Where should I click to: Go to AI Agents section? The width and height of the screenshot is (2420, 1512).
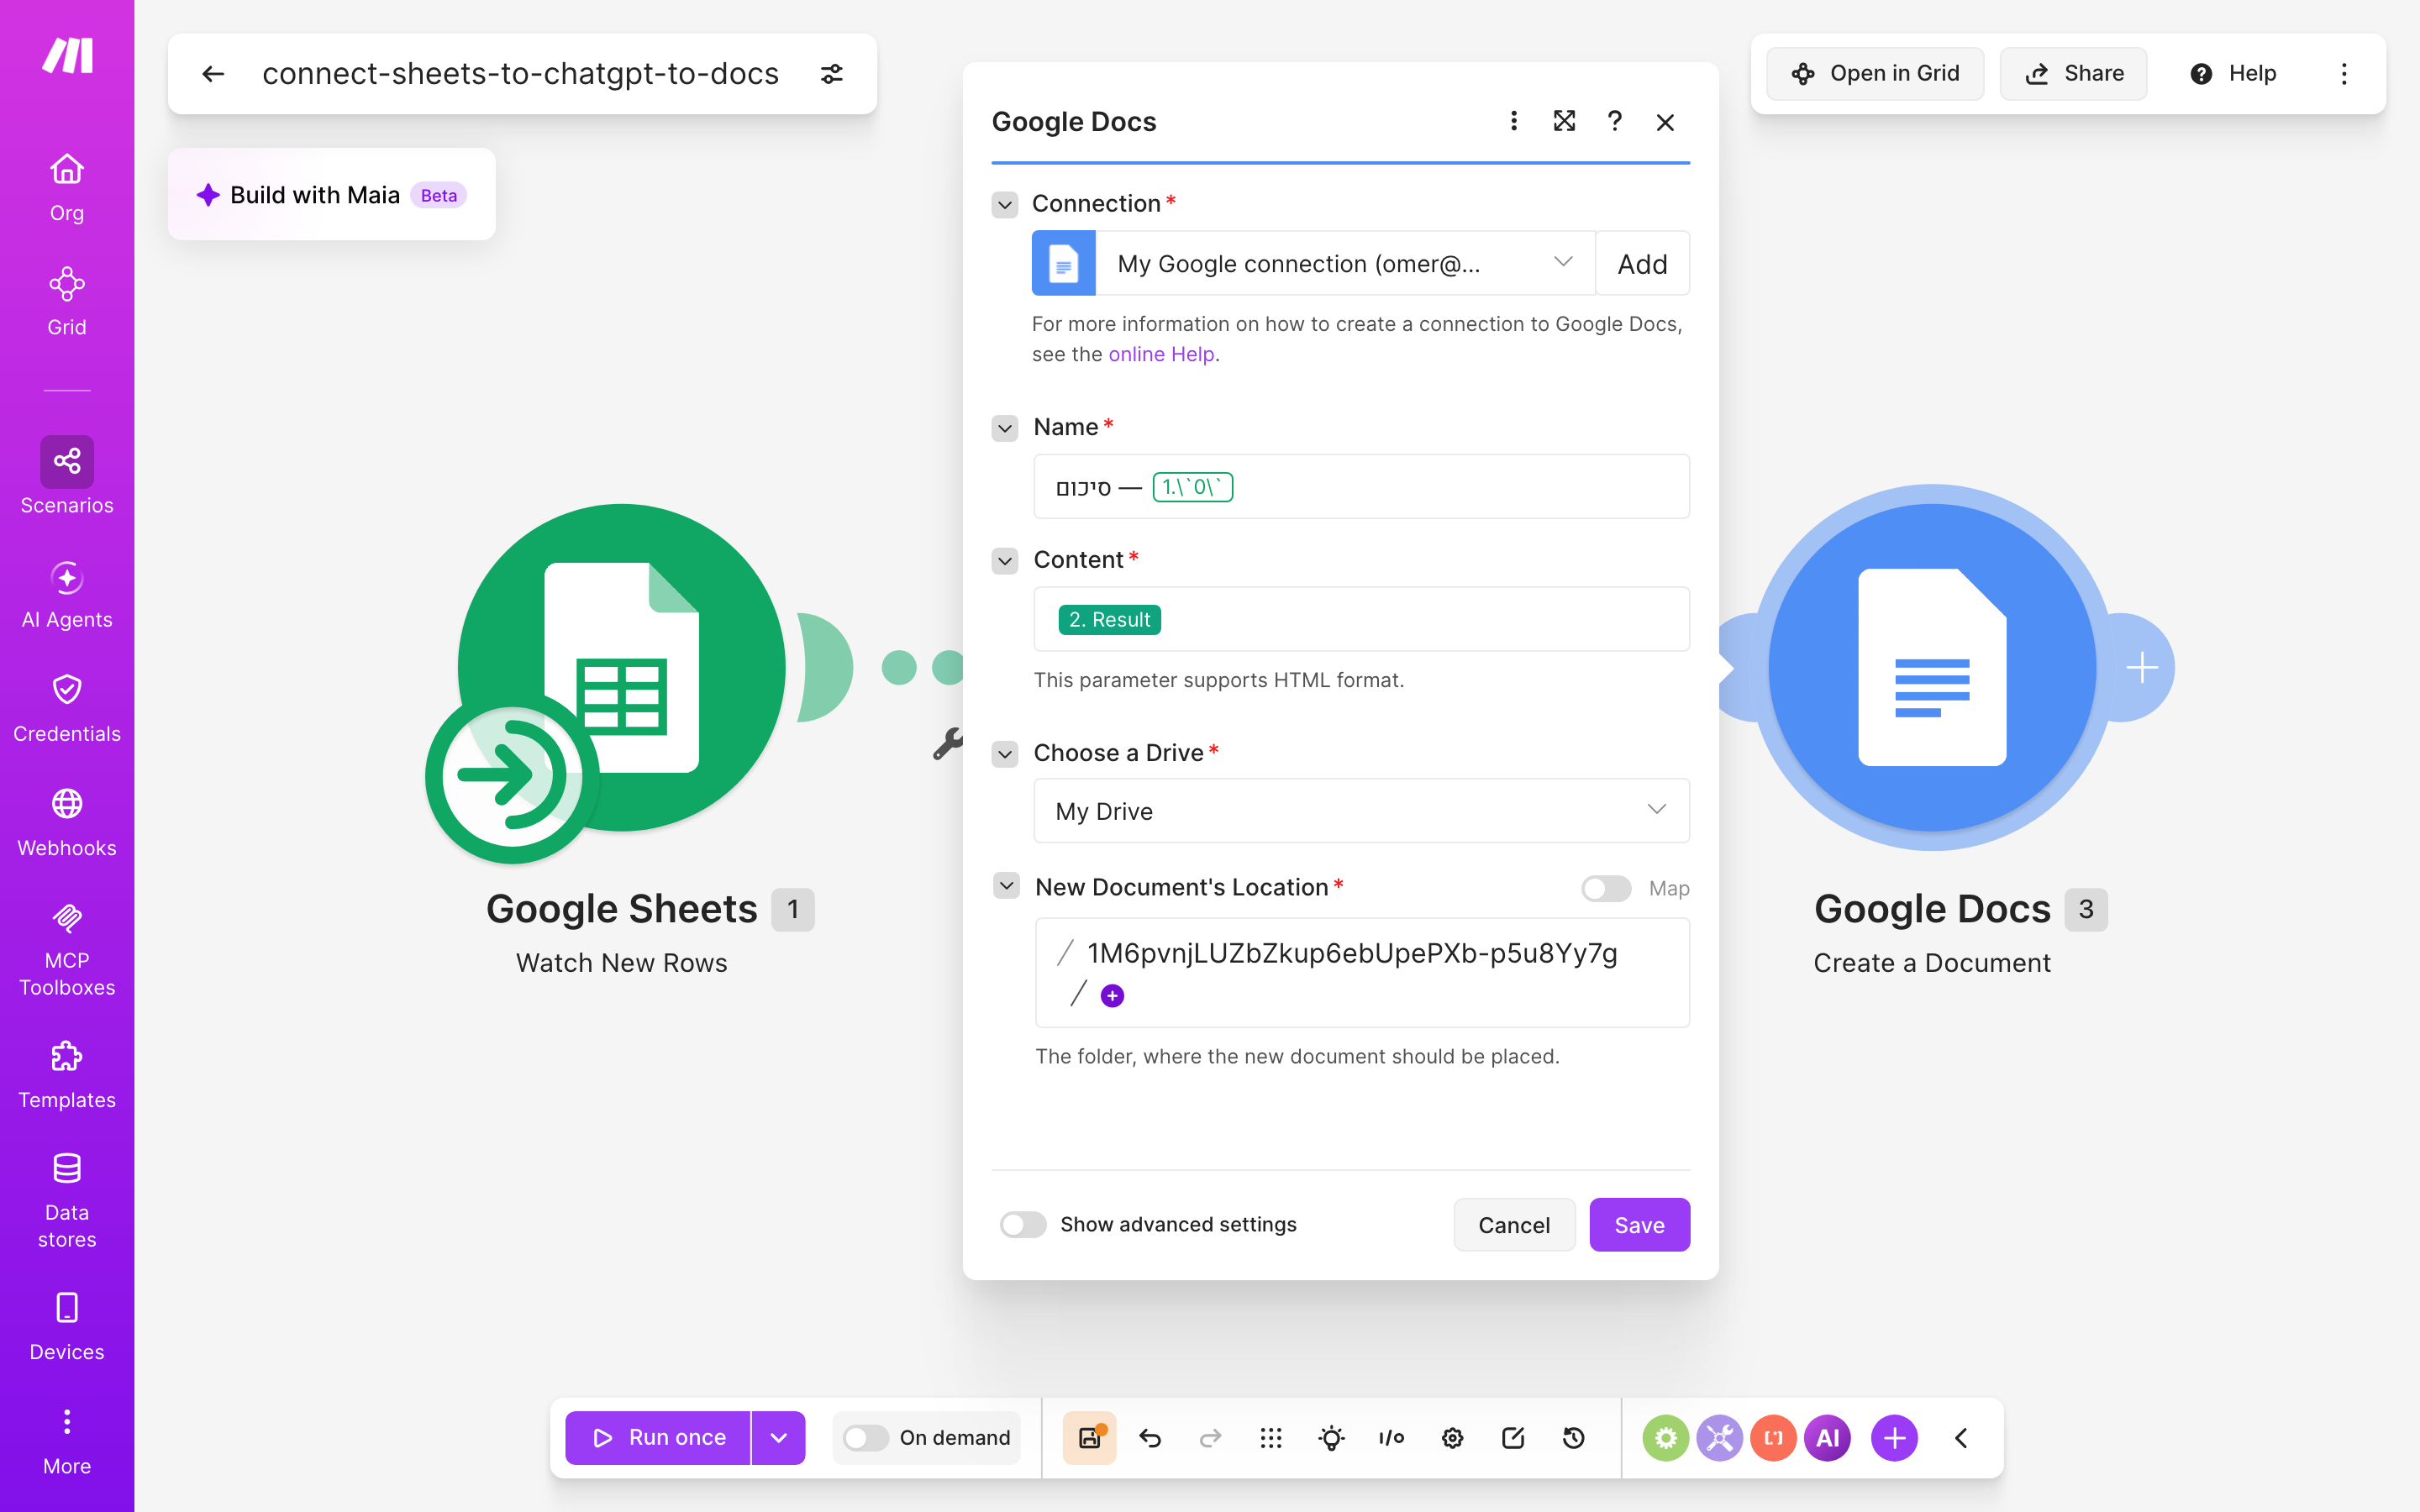tap(67, 594)
